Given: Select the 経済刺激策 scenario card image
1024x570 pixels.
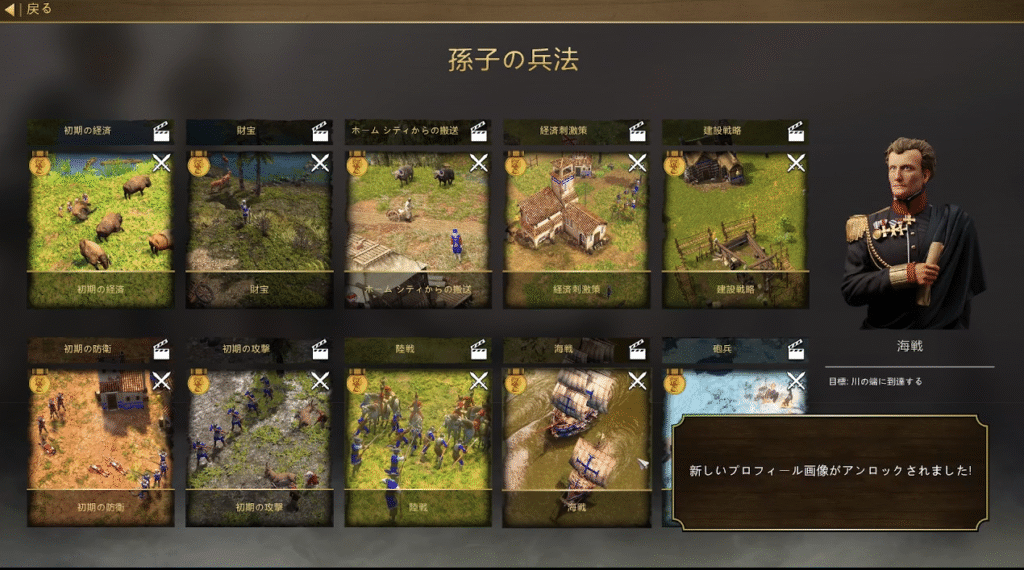Looking at the screenshot, I should pos(577,212).
